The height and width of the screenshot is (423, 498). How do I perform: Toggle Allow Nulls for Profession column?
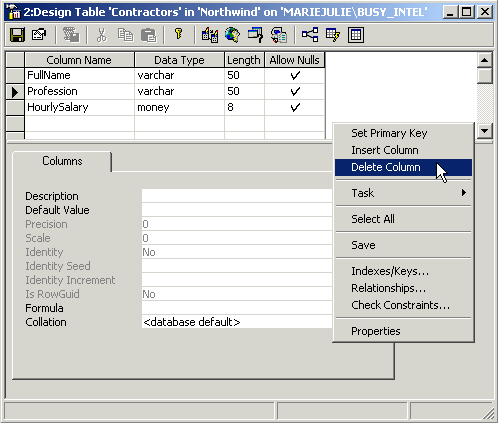tap(295, 91)
